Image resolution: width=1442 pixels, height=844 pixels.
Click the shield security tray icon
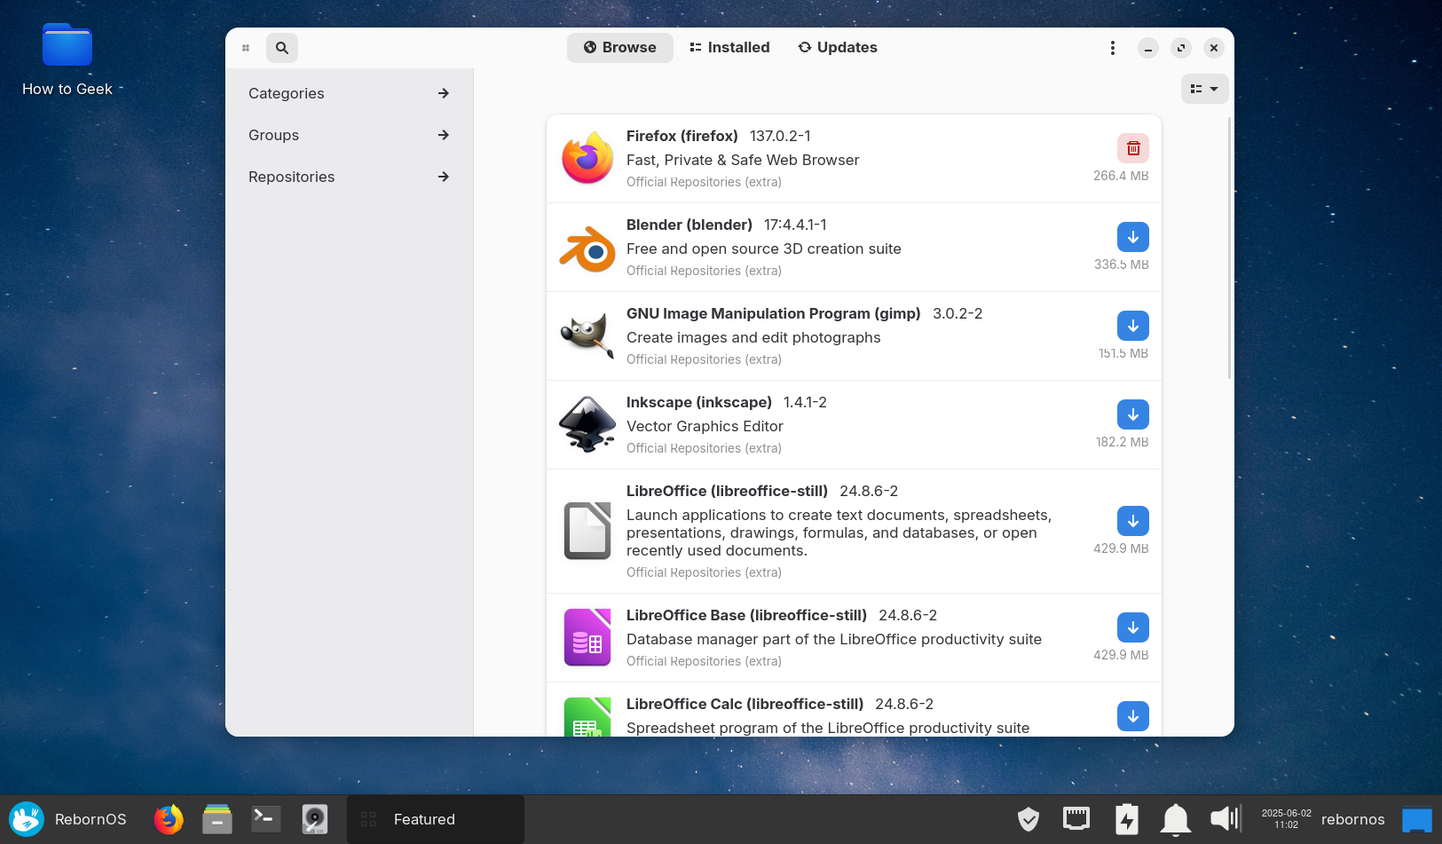coord(1028,819)
